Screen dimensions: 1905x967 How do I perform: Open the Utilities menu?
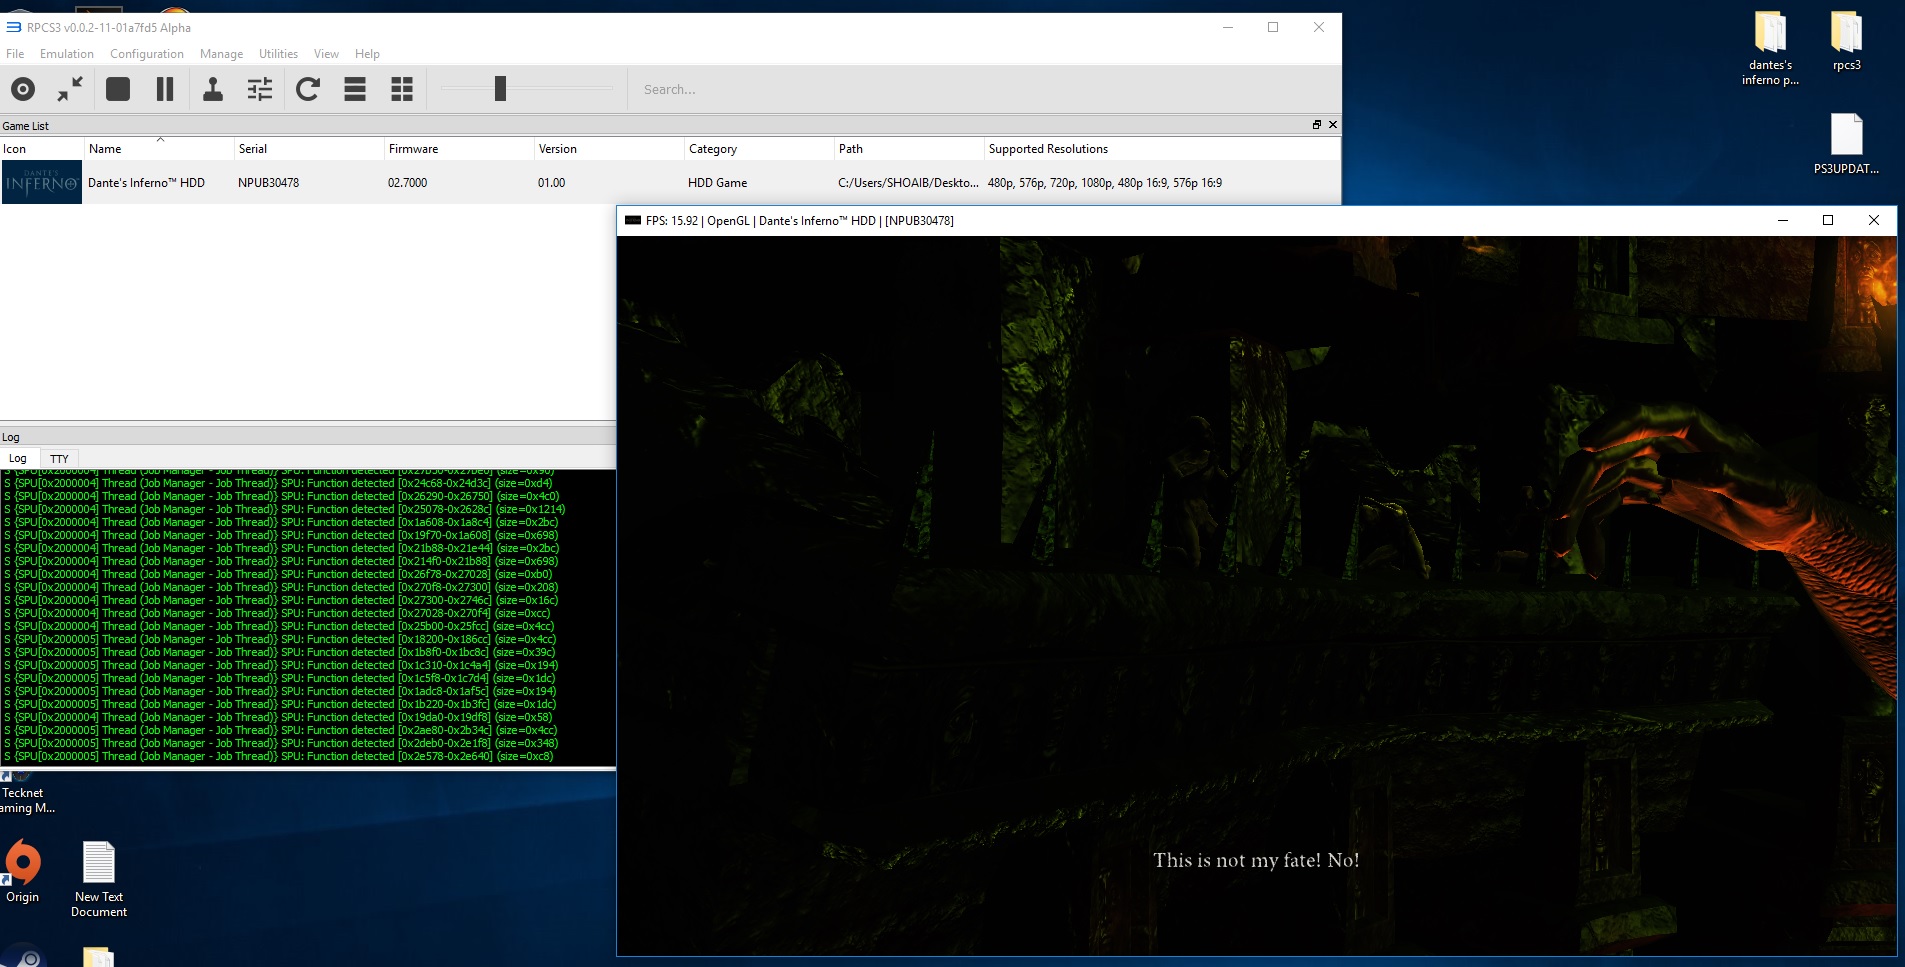(278, 54)
